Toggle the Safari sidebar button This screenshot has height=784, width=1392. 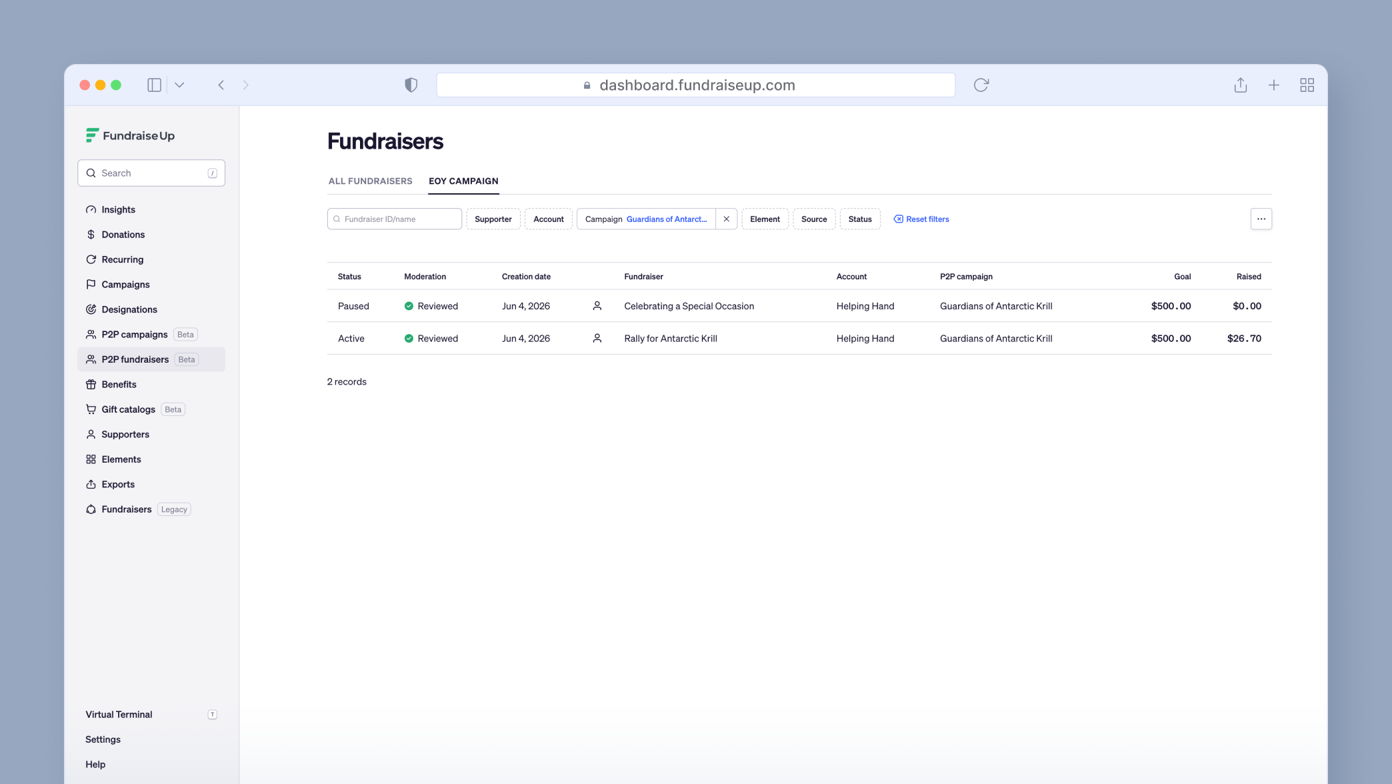pyautogui.click(x=154, y=85)
